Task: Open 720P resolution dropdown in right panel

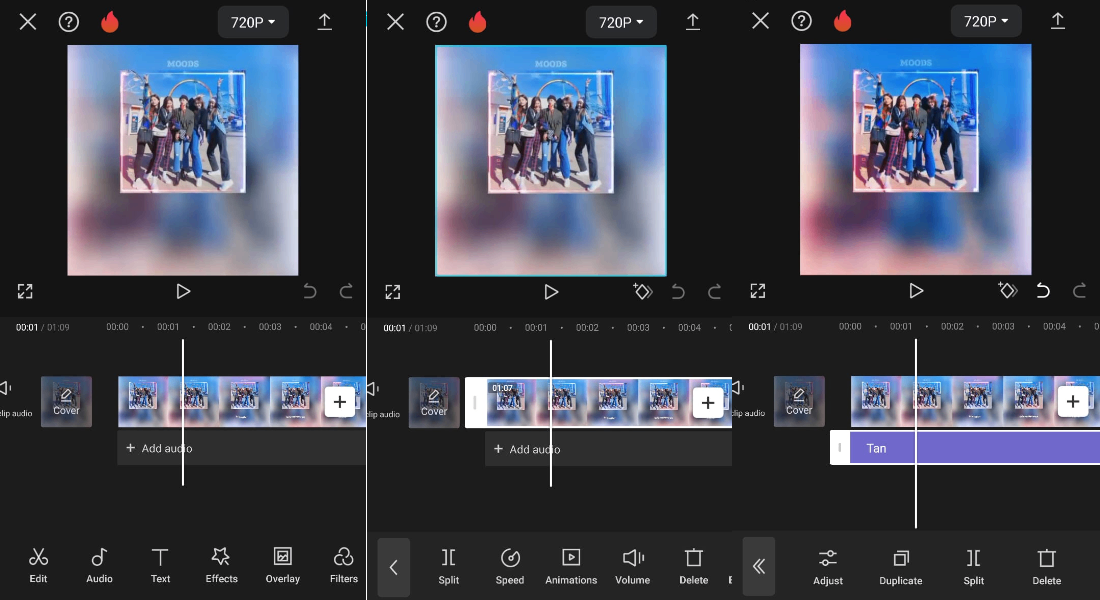Action: click(986, 22)
